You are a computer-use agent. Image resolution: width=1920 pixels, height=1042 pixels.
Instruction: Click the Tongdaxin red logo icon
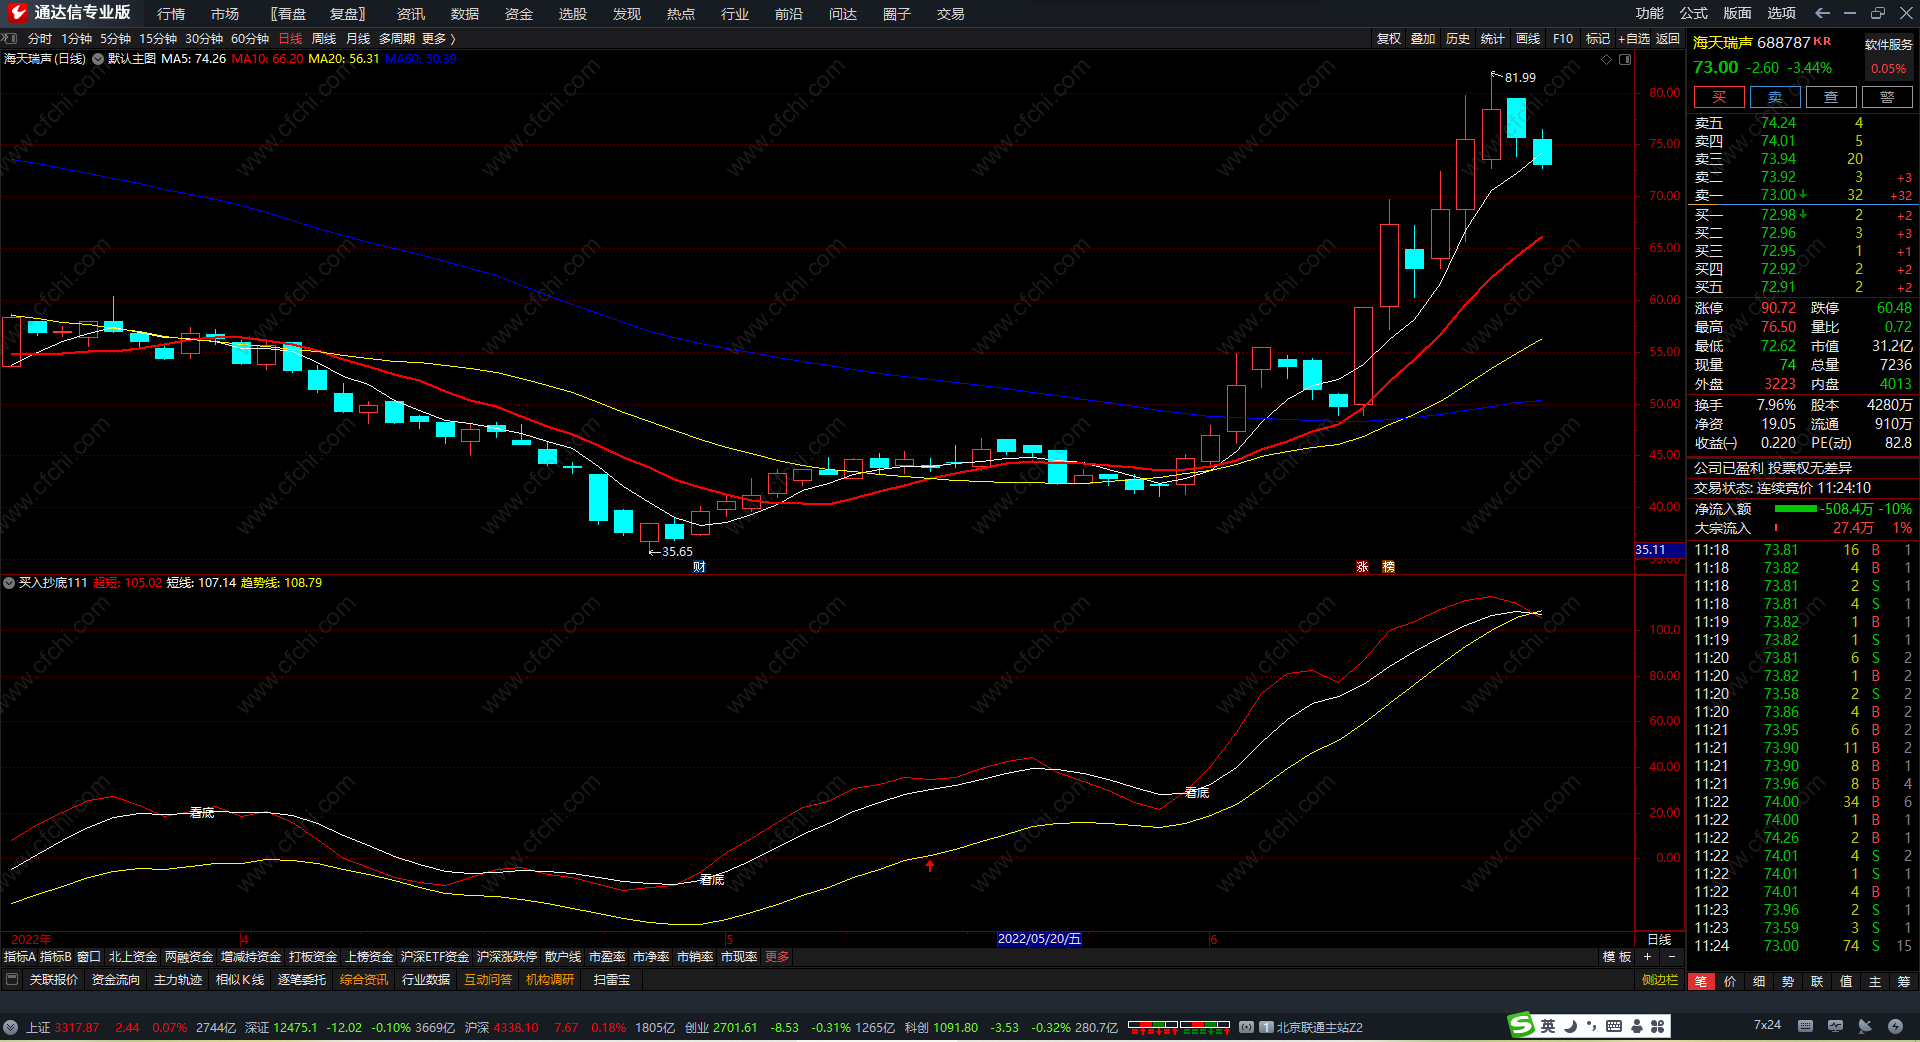pyautogui.click(x=17, y=13)
